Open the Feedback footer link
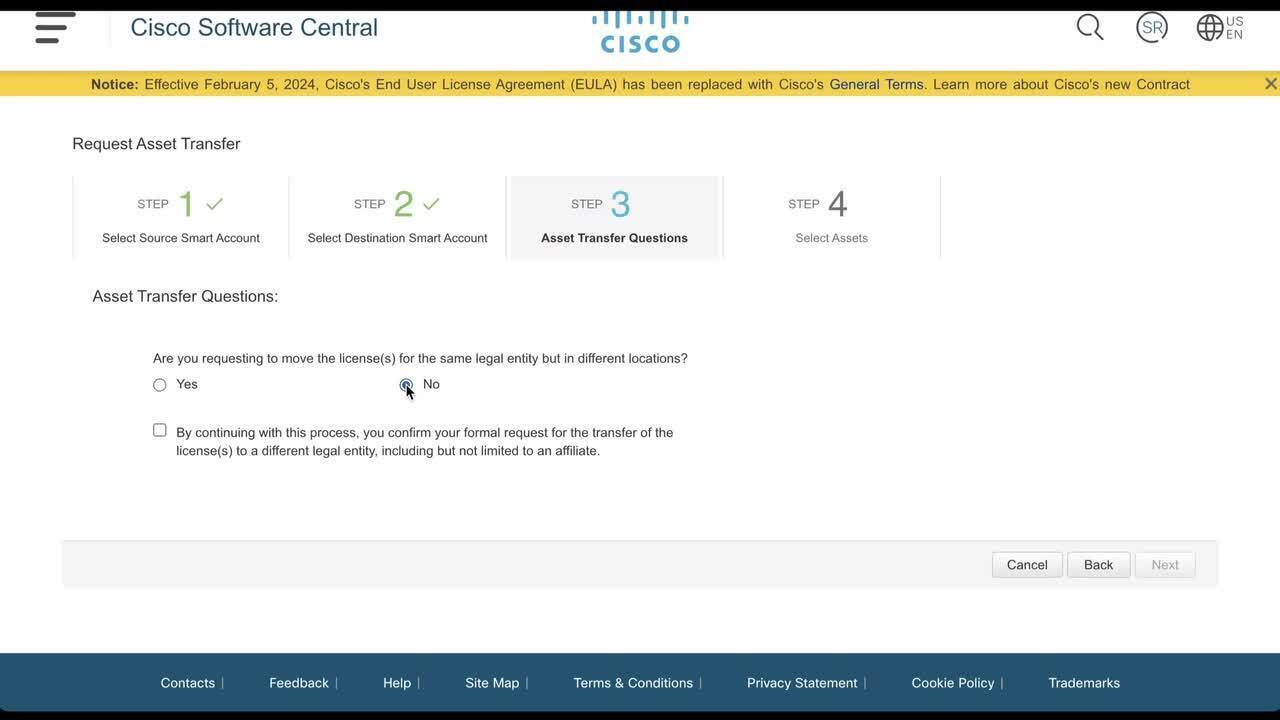 coord(299,683)
